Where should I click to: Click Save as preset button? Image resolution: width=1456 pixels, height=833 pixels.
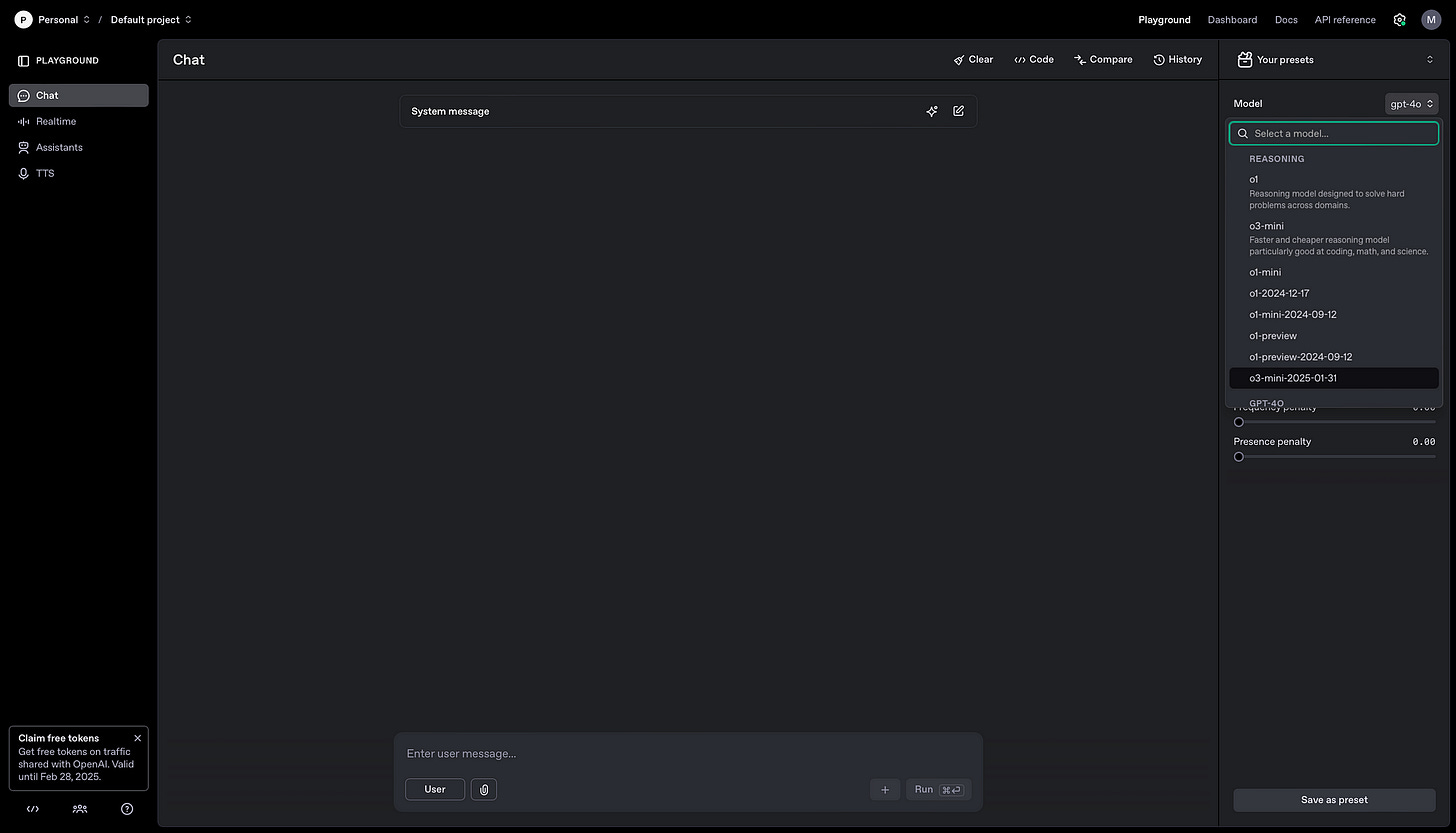1334,800
